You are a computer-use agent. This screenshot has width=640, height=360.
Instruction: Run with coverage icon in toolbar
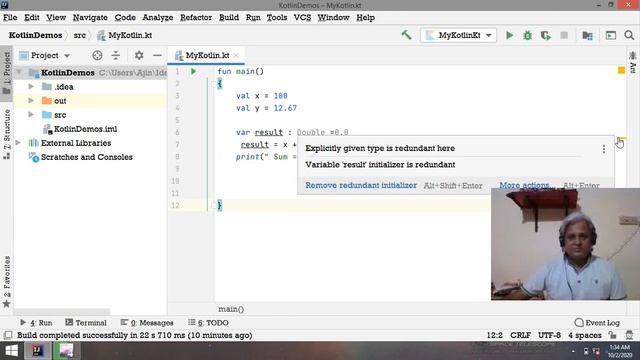click(546, 36)
